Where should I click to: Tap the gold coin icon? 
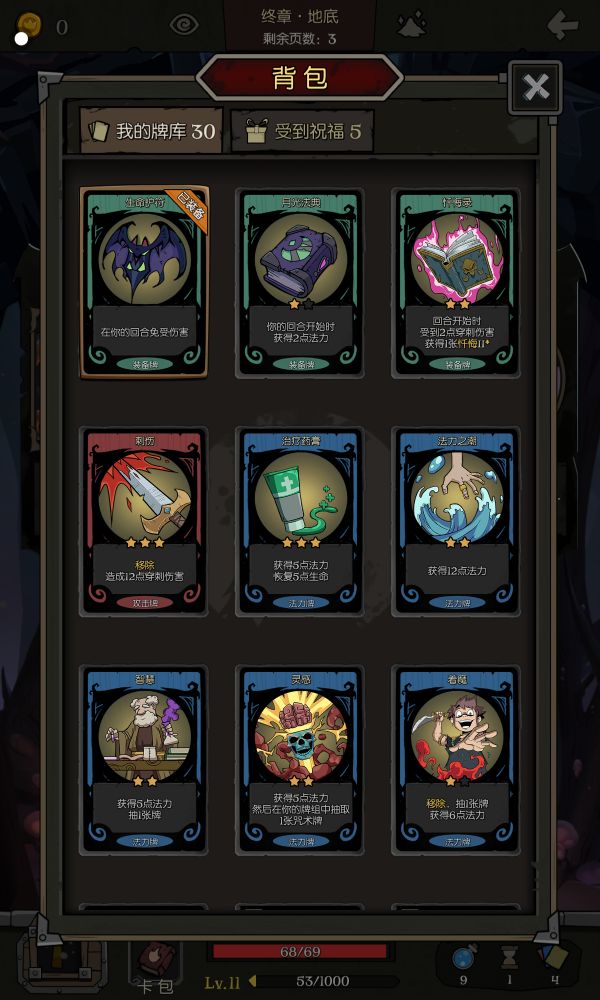coord(29,26)
